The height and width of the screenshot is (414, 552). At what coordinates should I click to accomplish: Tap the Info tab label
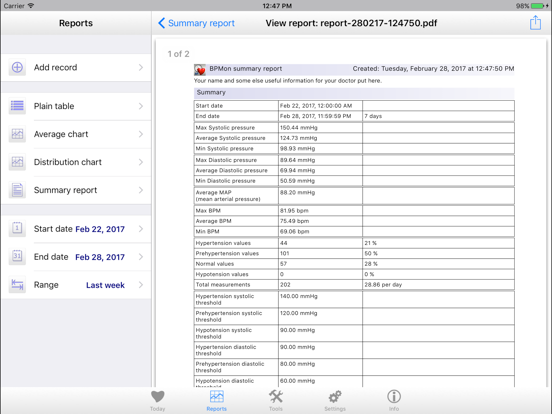(394, 409)
